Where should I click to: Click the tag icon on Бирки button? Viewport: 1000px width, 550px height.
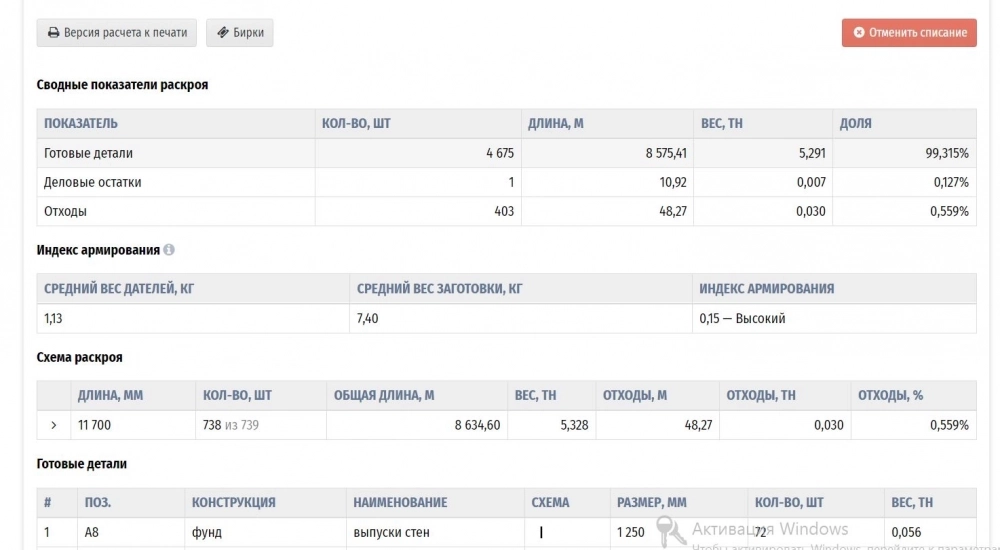[x=223, y=33]
